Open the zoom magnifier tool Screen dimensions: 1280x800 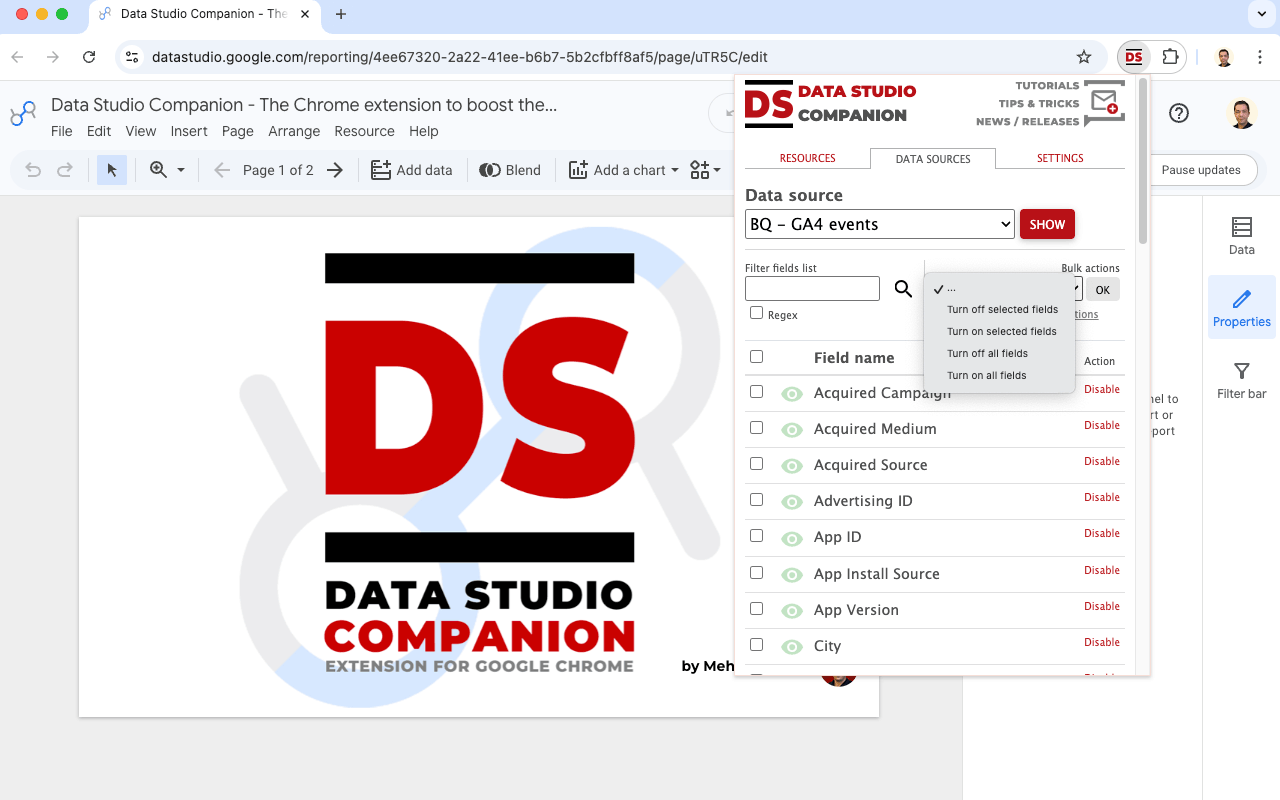(x=158, y=170)
